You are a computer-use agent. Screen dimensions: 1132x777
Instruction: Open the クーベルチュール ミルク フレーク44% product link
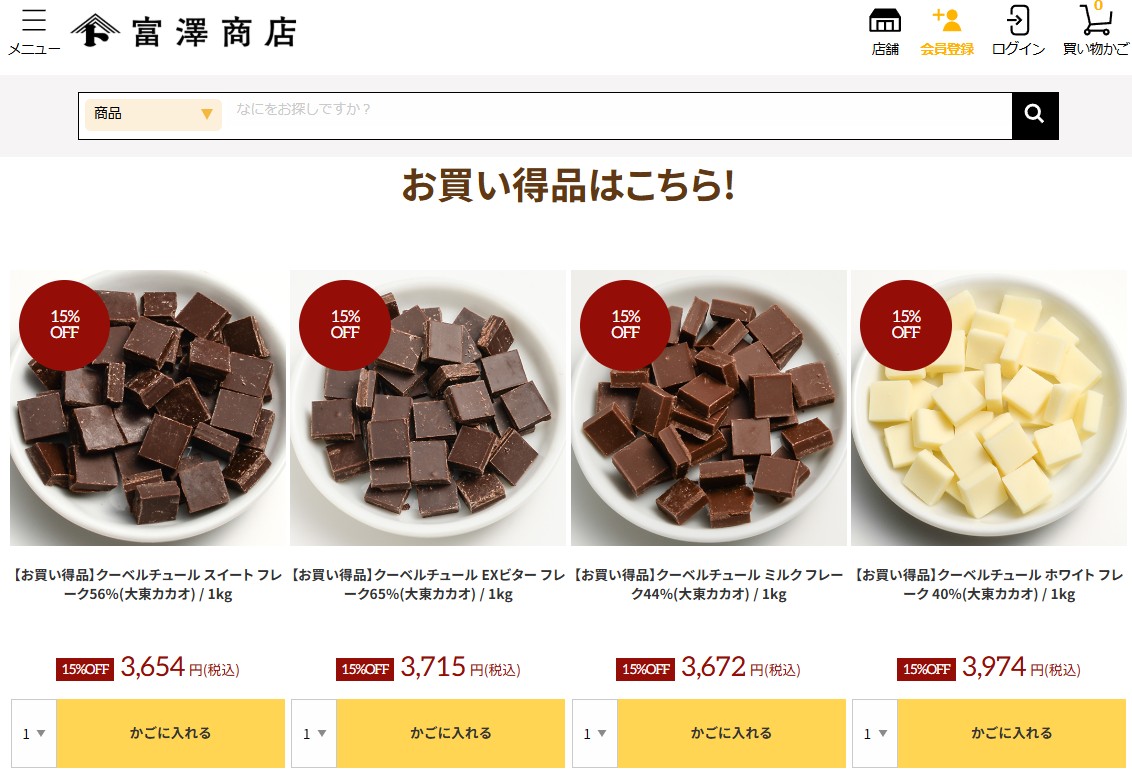click(x=708, y=585)
